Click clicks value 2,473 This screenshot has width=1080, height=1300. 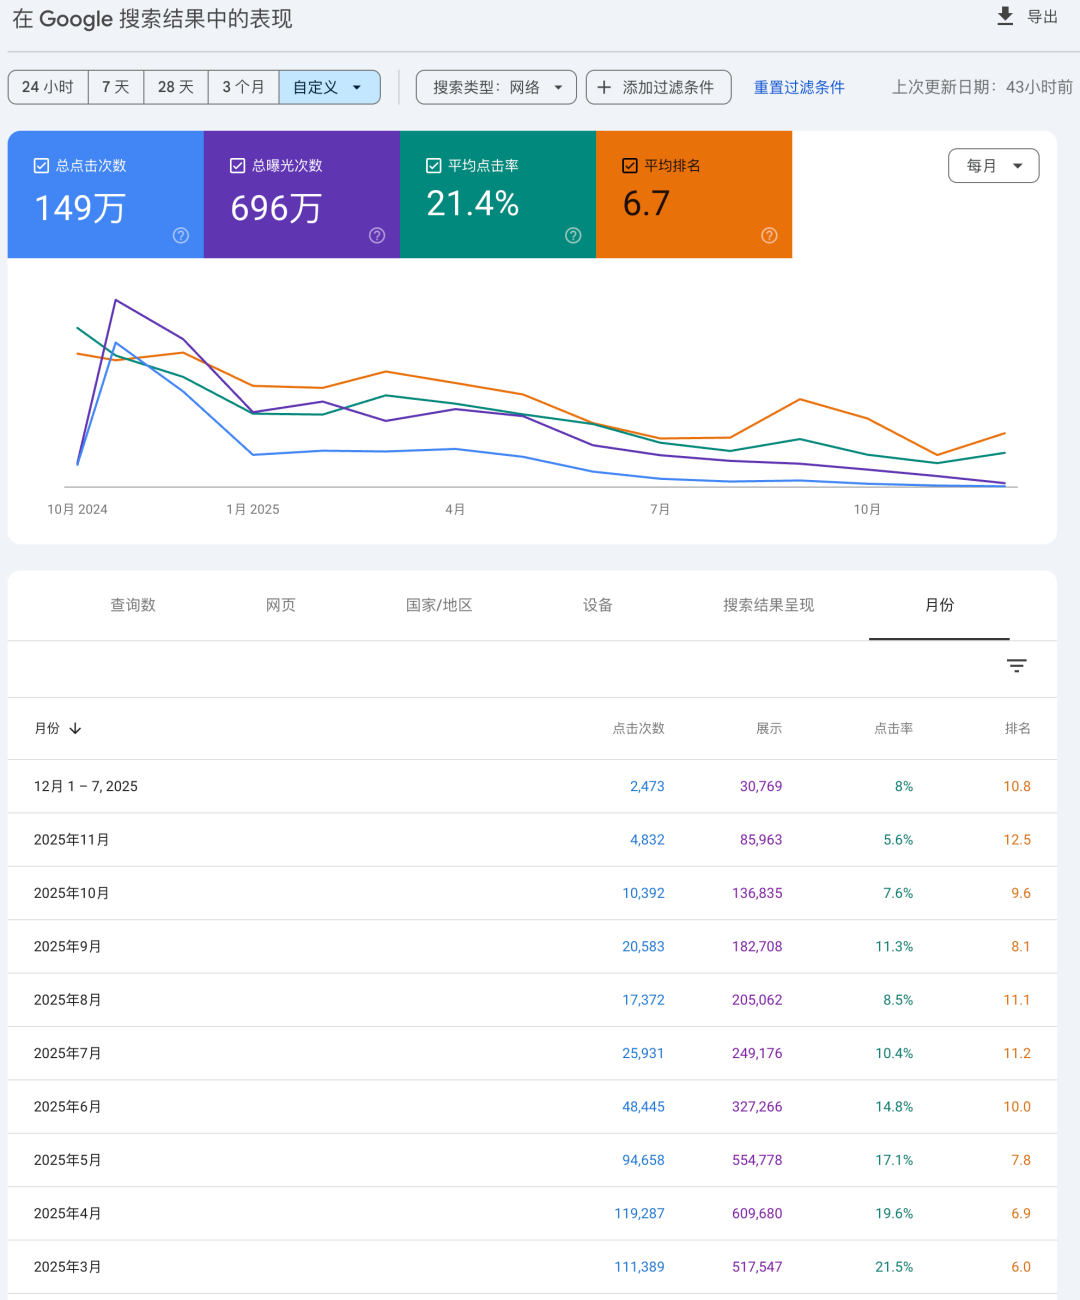647,786
